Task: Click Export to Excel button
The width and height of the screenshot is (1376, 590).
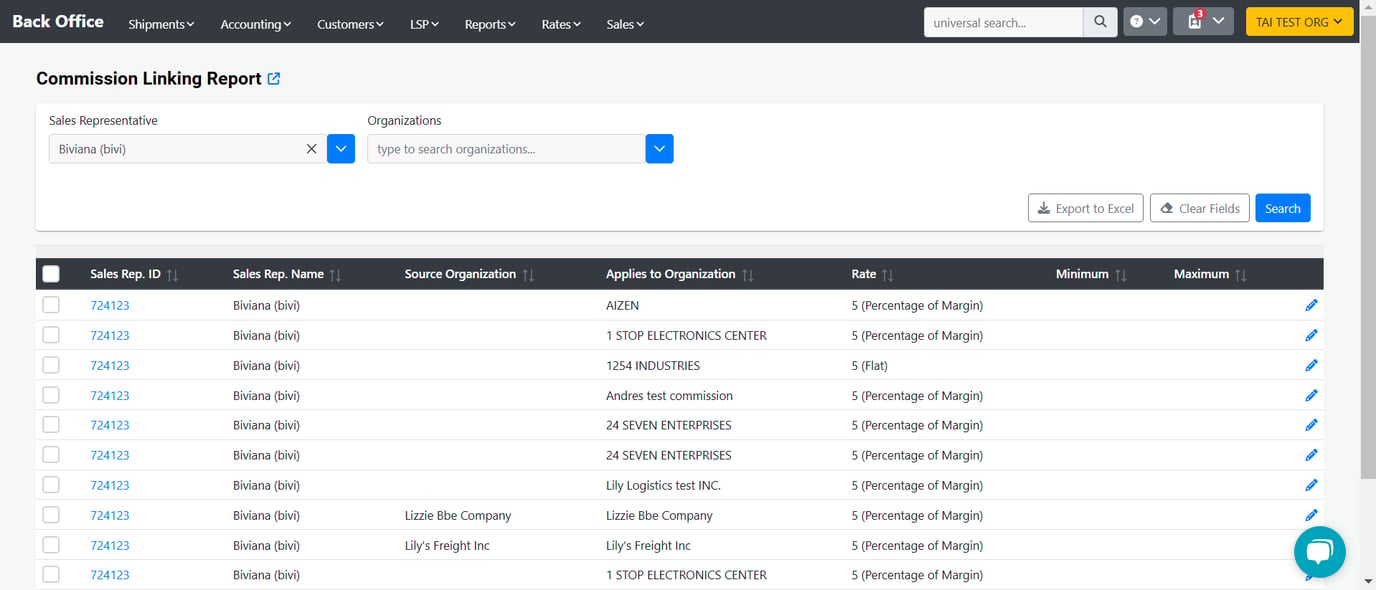Action: (1085, 208)
